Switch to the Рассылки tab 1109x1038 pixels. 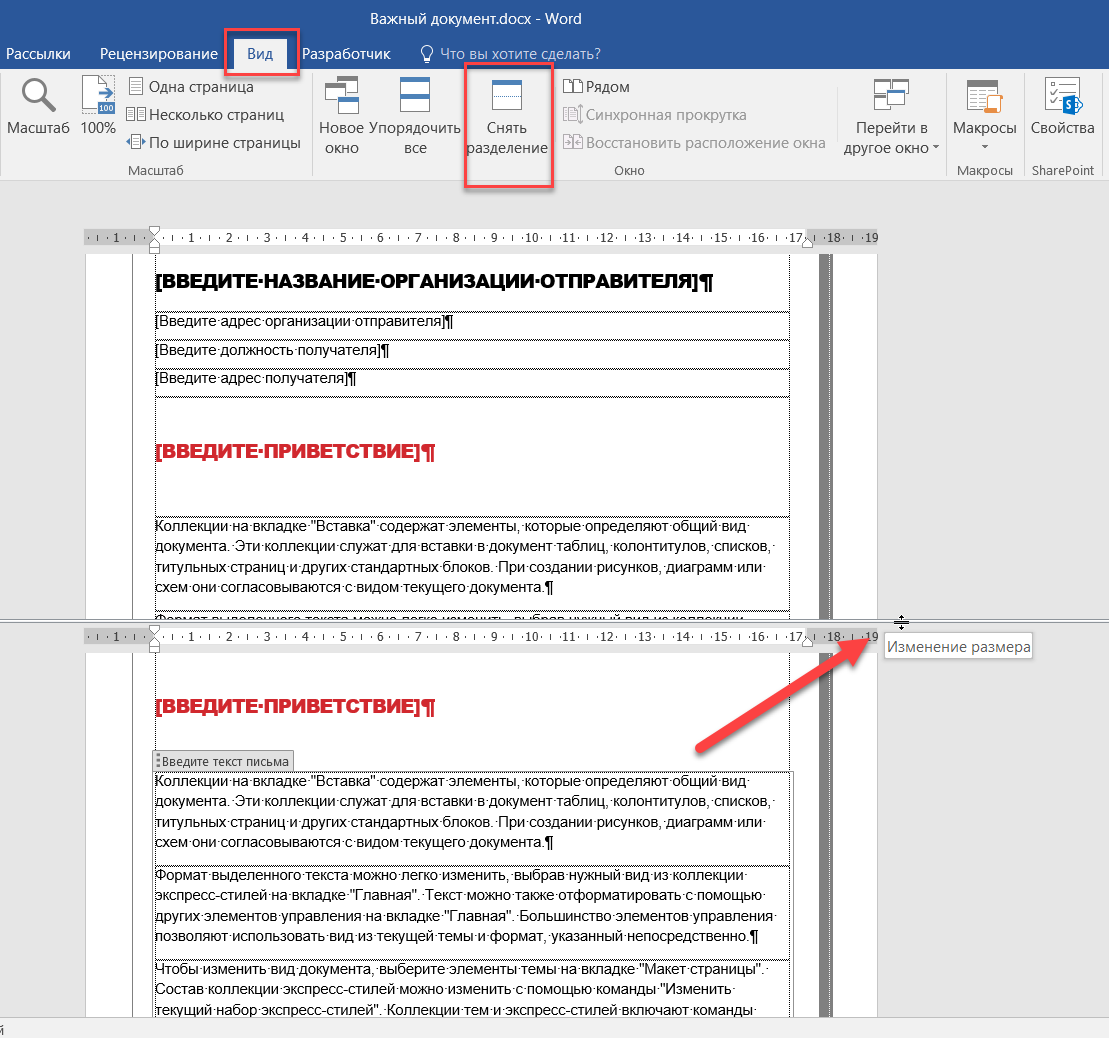tap(38, 54)
